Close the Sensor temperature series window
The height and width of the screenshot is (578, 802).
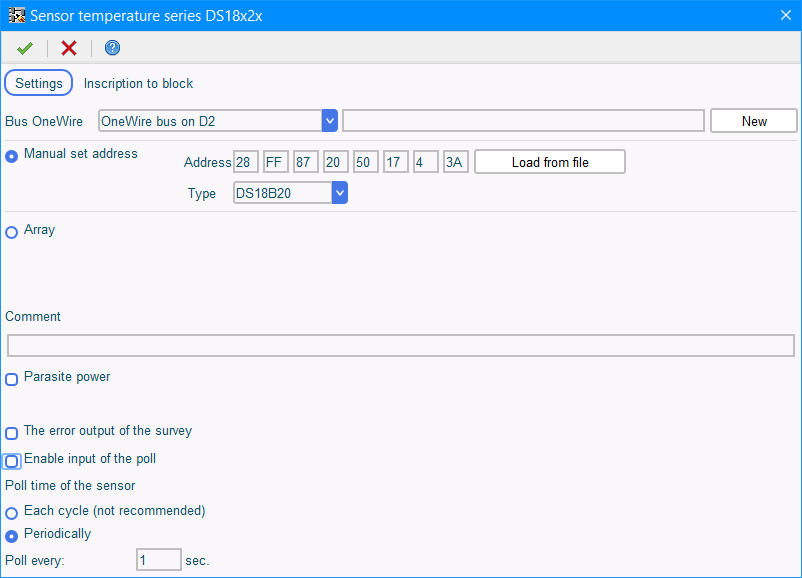click(x=786, y=15)
